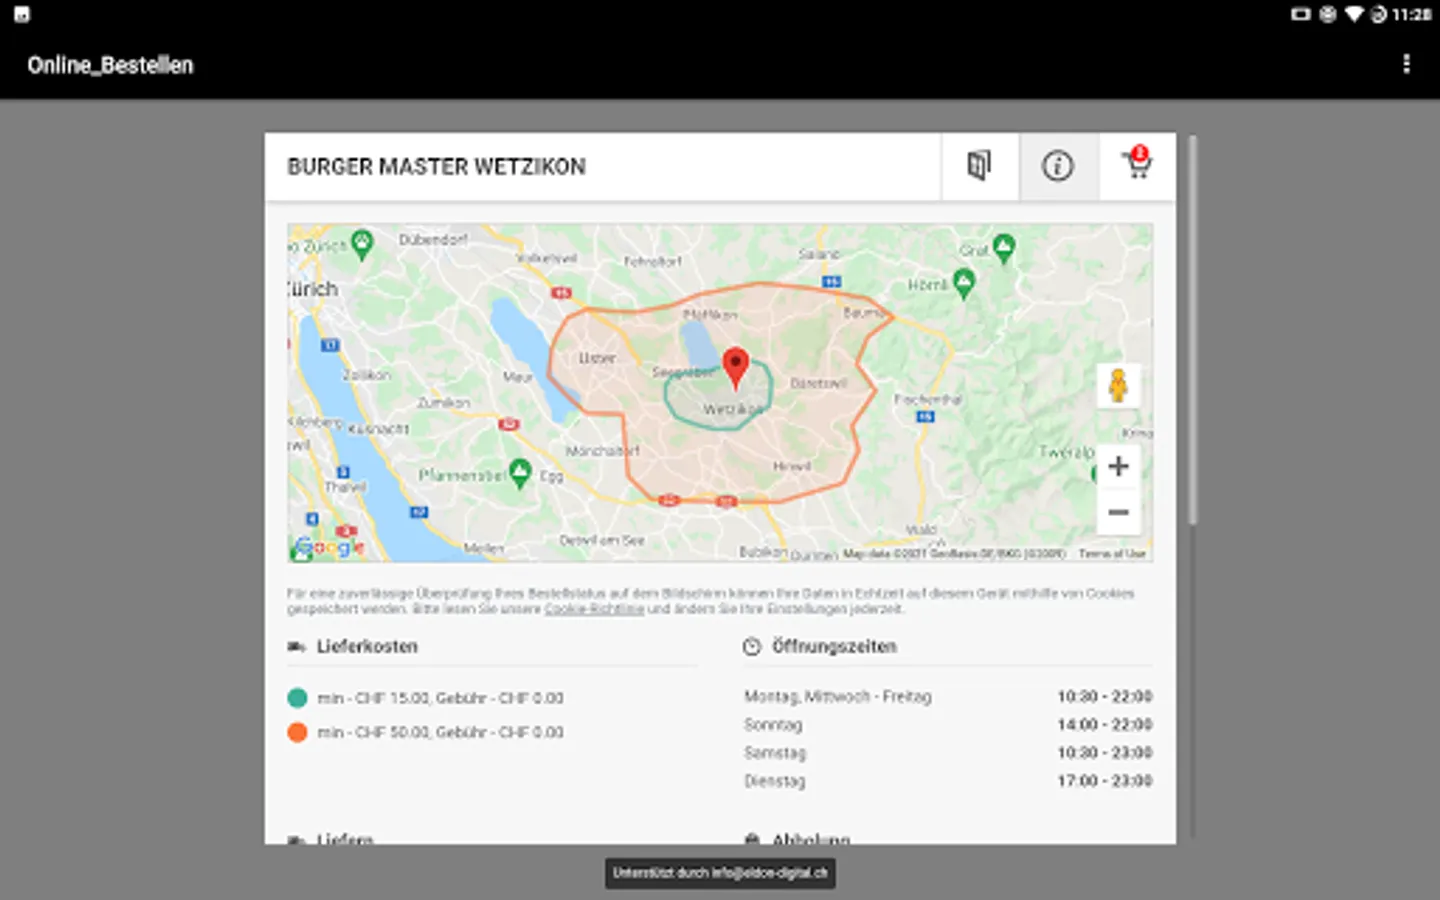This screenshot has height=900, width=1440.
Task: Click the green park marker near Zürich
Action: coord(362,243)
